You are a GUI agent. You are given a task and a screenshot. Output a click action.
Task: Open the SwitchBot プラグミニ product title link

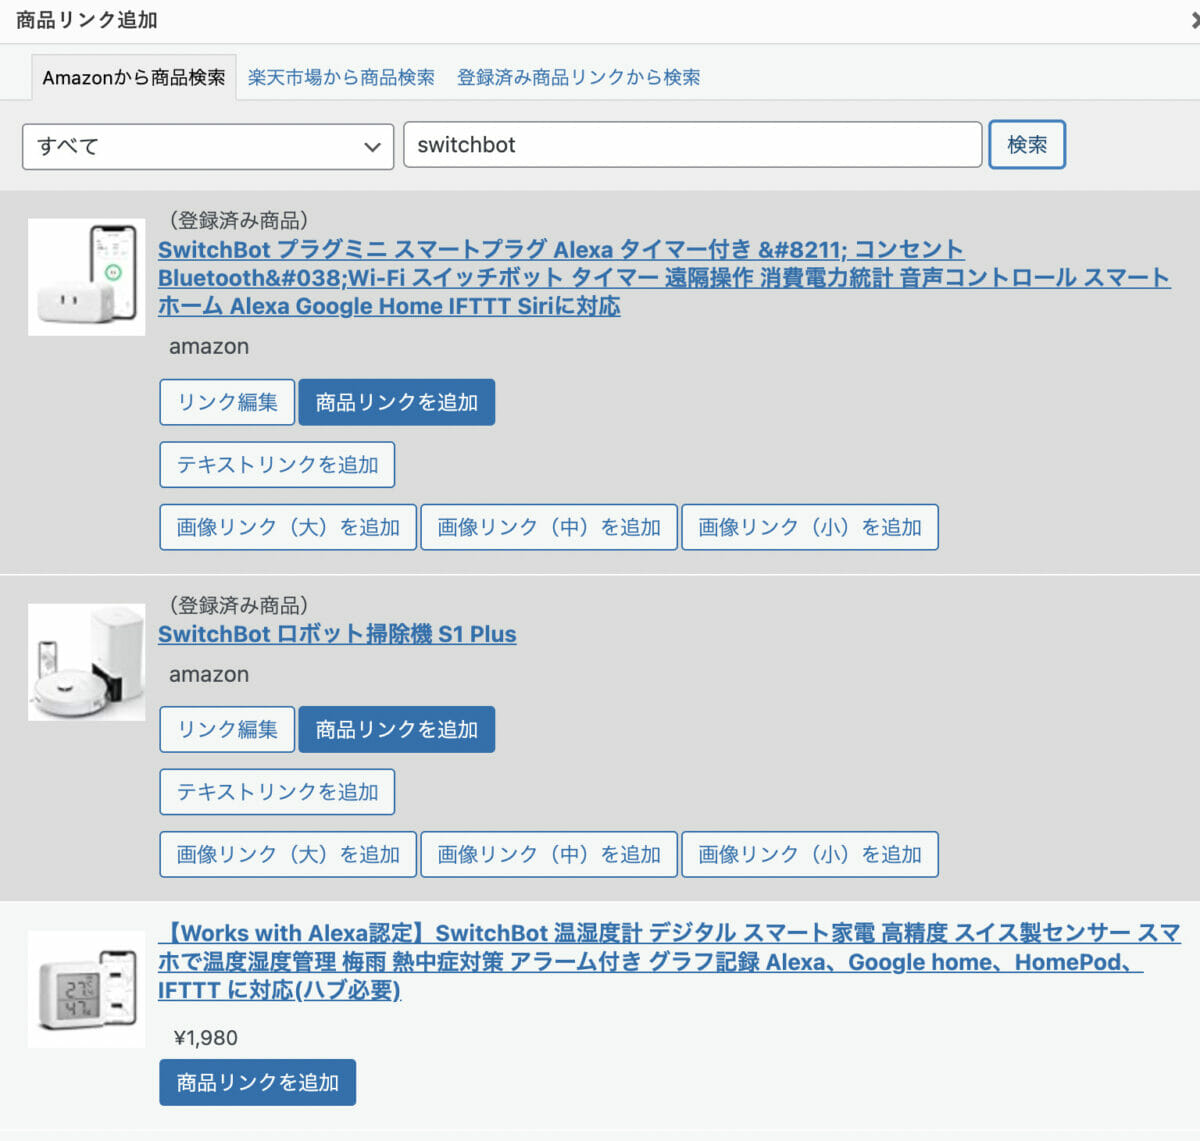[x=663, y=277]
